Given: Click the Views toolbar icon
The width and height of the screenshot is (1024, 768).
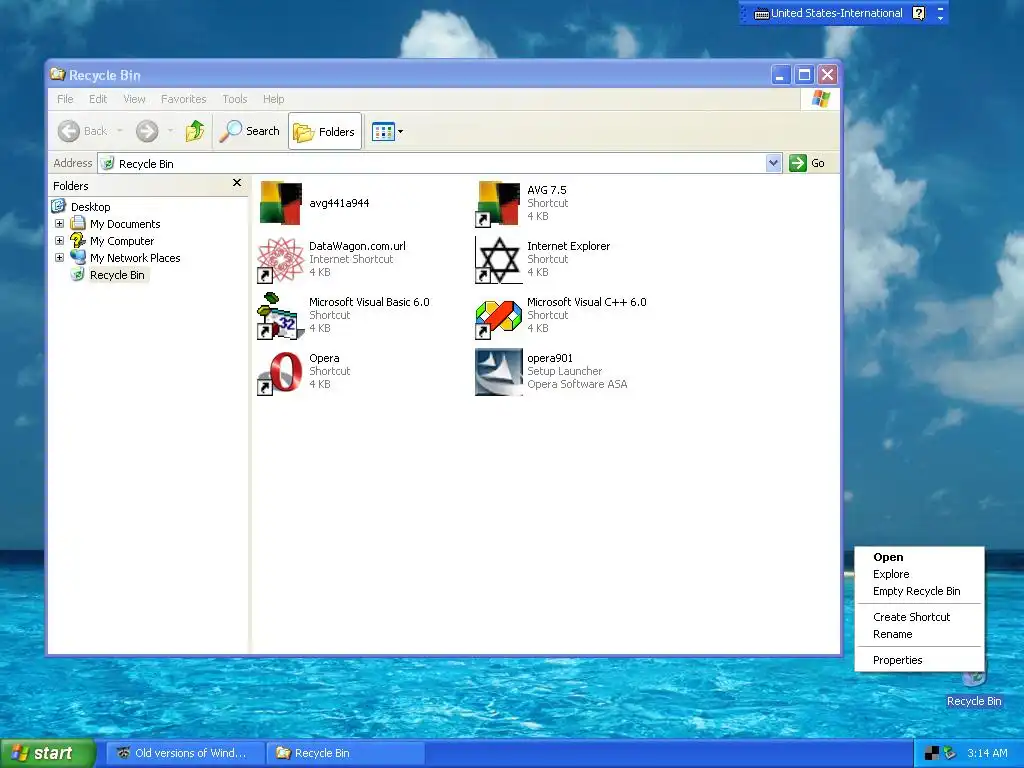Looking at the screenshot, I should 383,132.
